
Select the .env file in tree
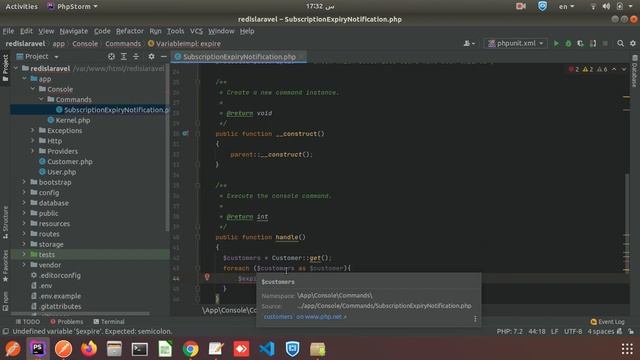(x=46, y=286)
